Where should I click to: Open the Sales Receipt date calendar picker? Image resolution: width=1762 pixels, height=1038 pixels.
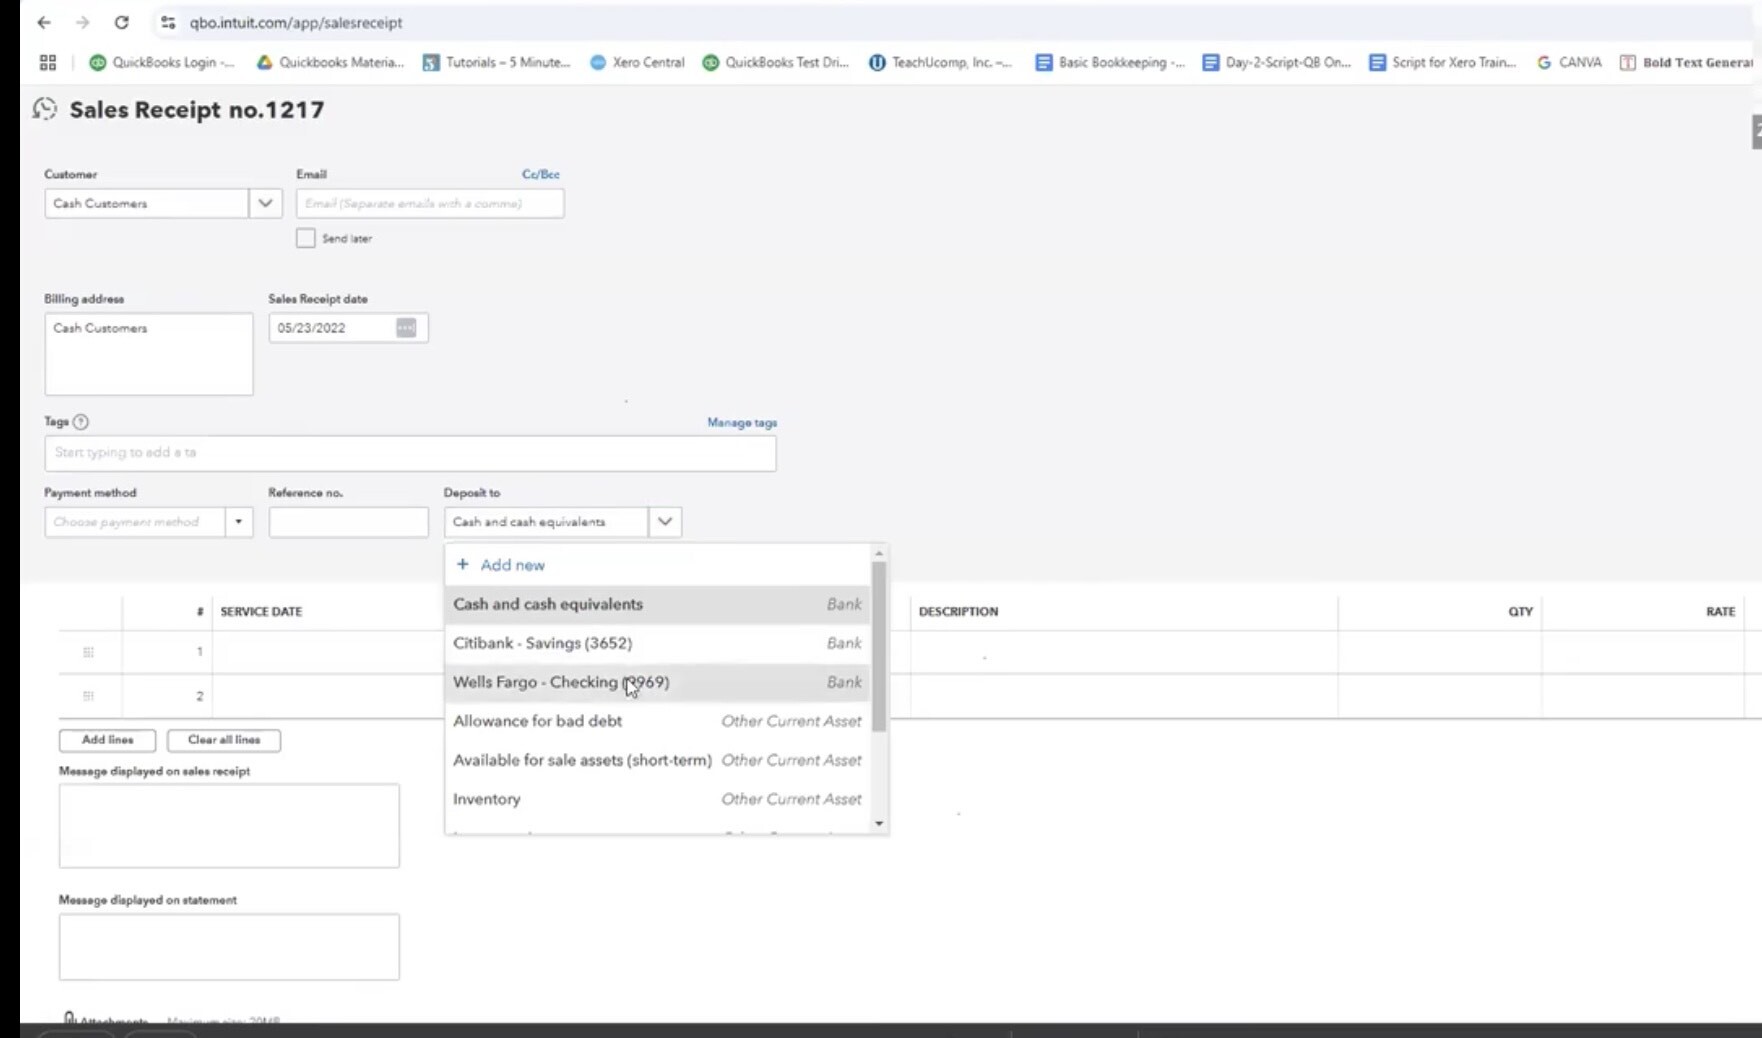[x=405, y=328]
